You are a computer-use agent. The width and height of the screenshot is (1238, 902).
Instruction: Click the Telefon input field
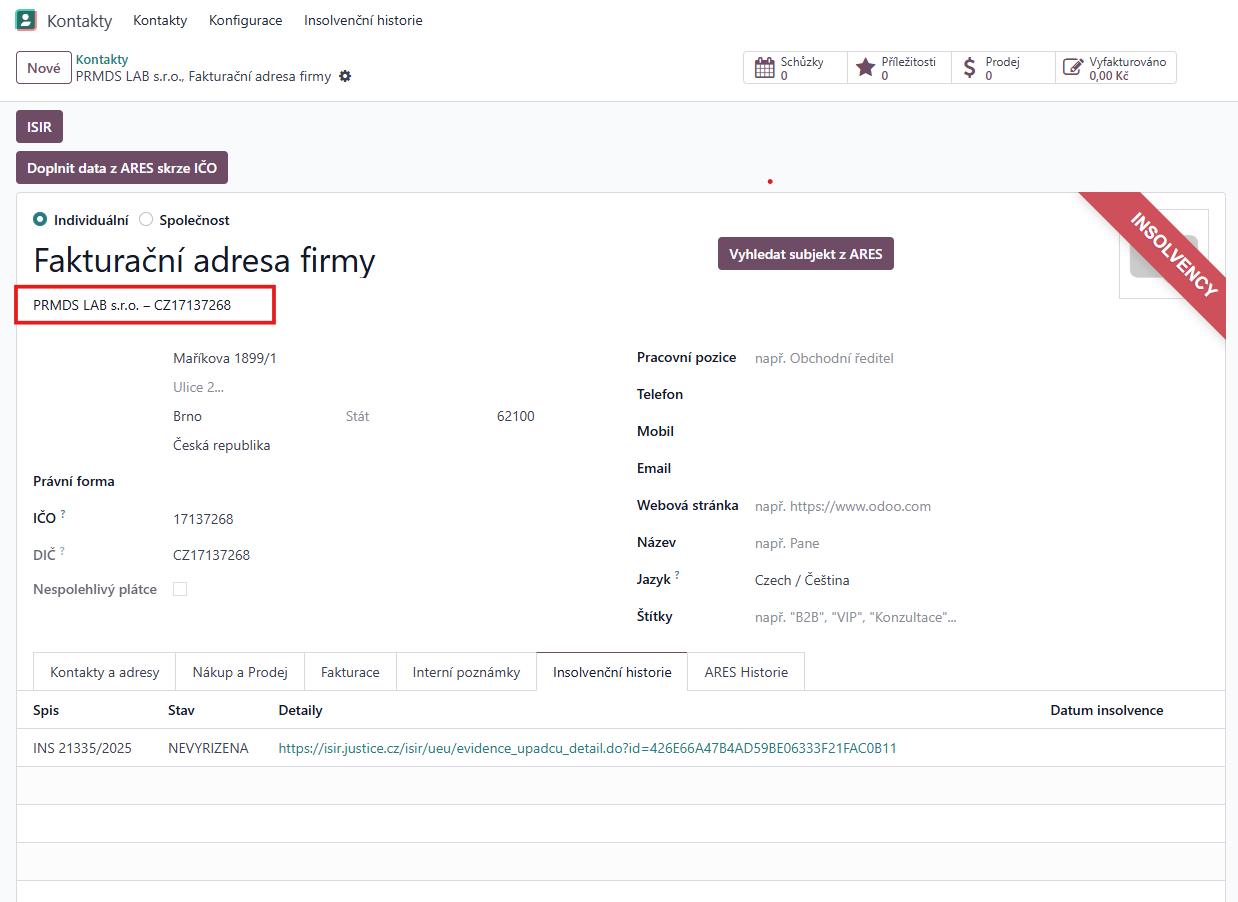900,395
